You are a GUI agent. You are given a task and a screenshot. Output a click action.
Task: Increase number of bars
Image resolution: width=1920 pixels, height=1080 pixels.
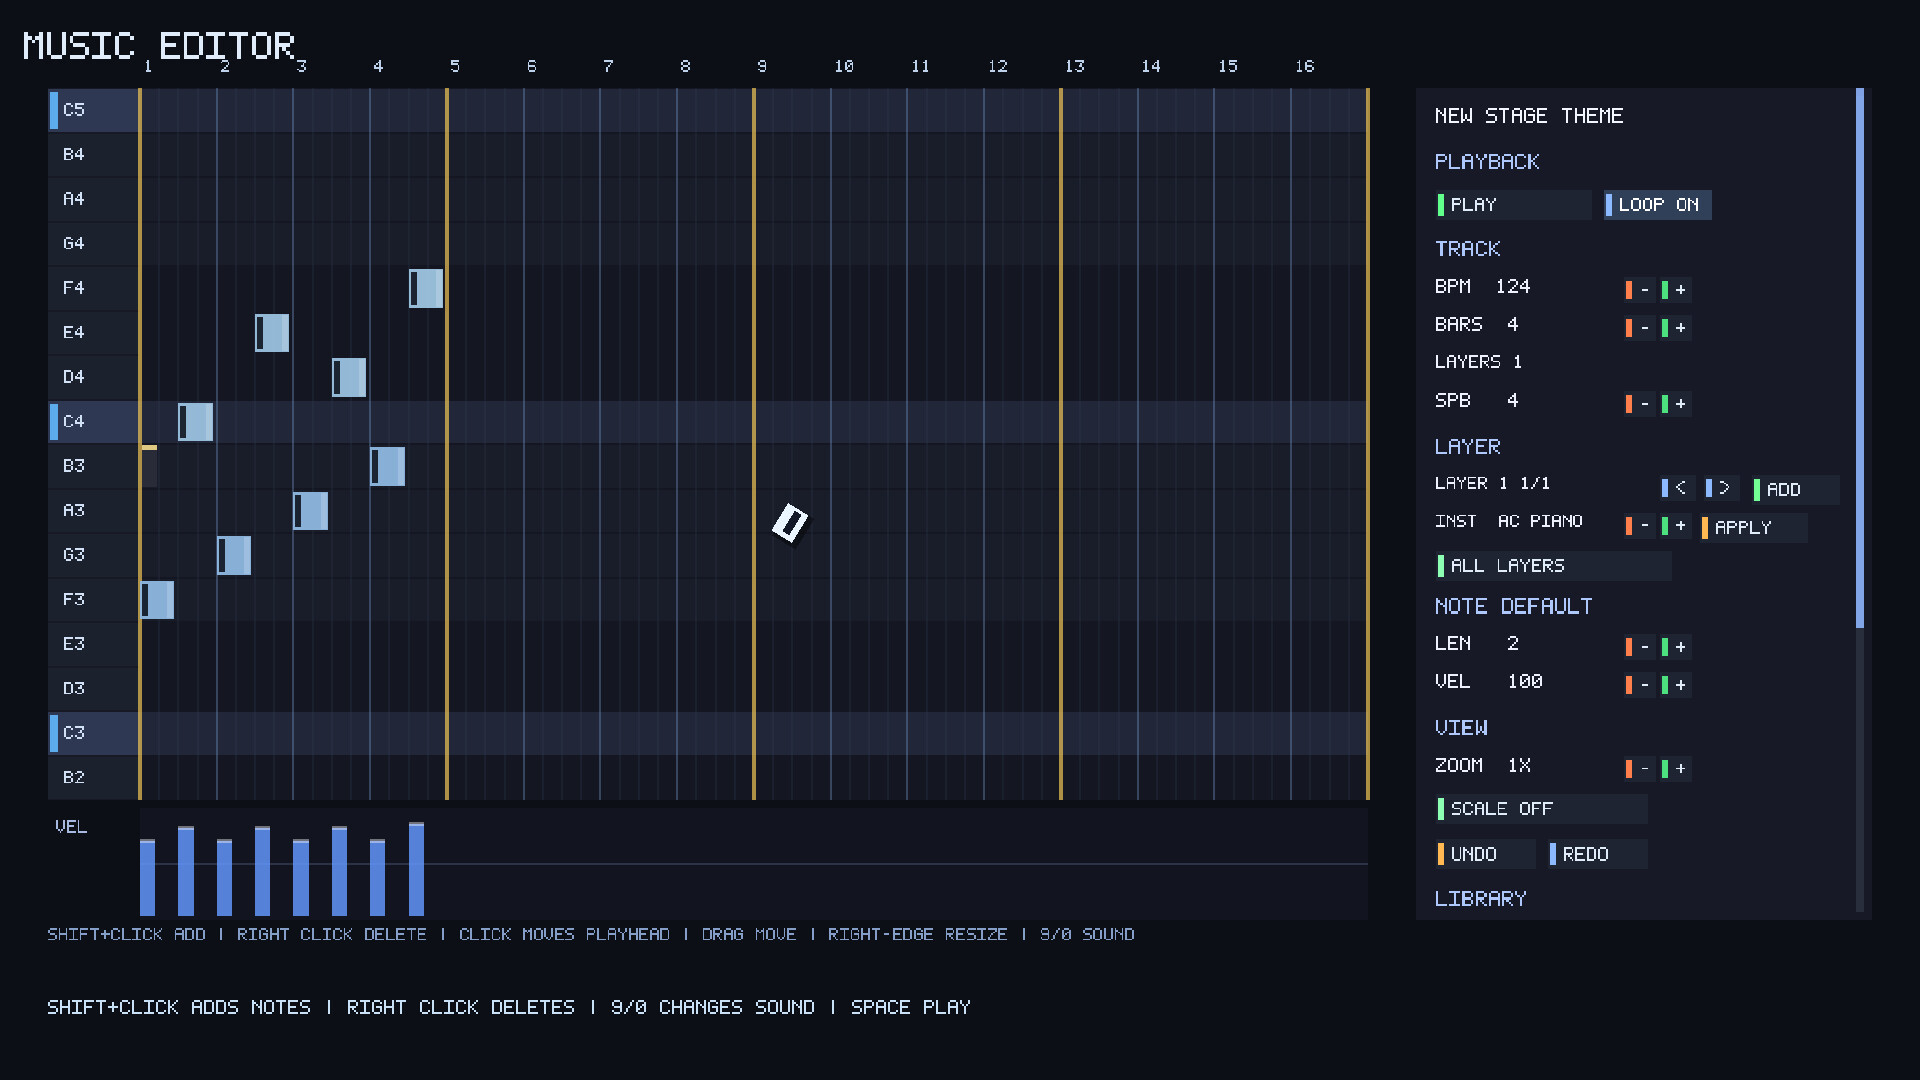1676,328
